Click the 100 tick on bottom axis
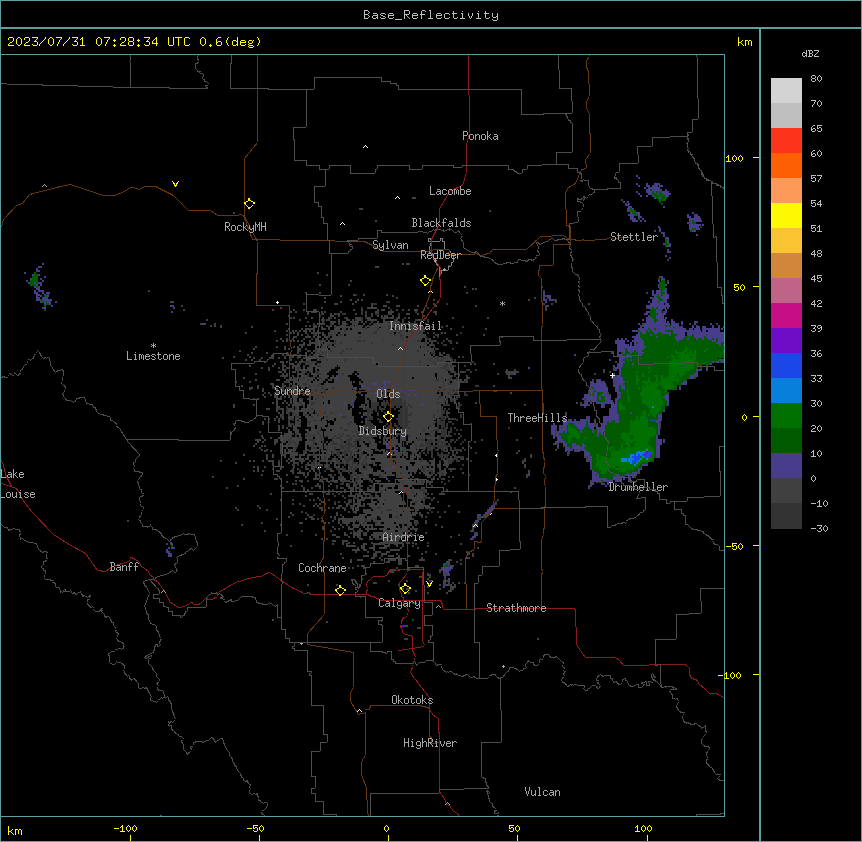 (643, 828)
